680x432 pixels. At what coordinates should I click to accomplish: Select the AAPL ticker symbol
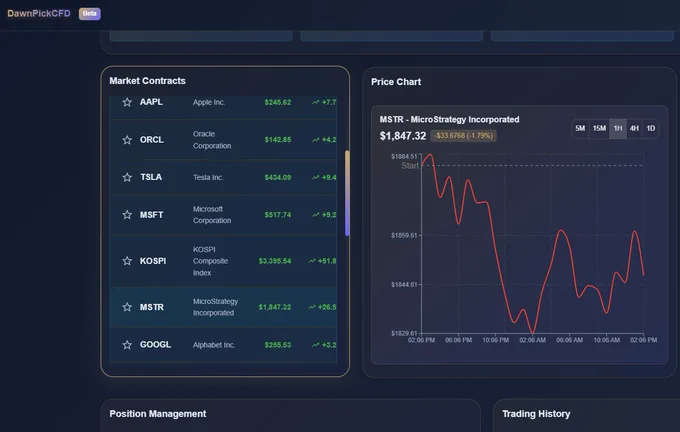151,102
